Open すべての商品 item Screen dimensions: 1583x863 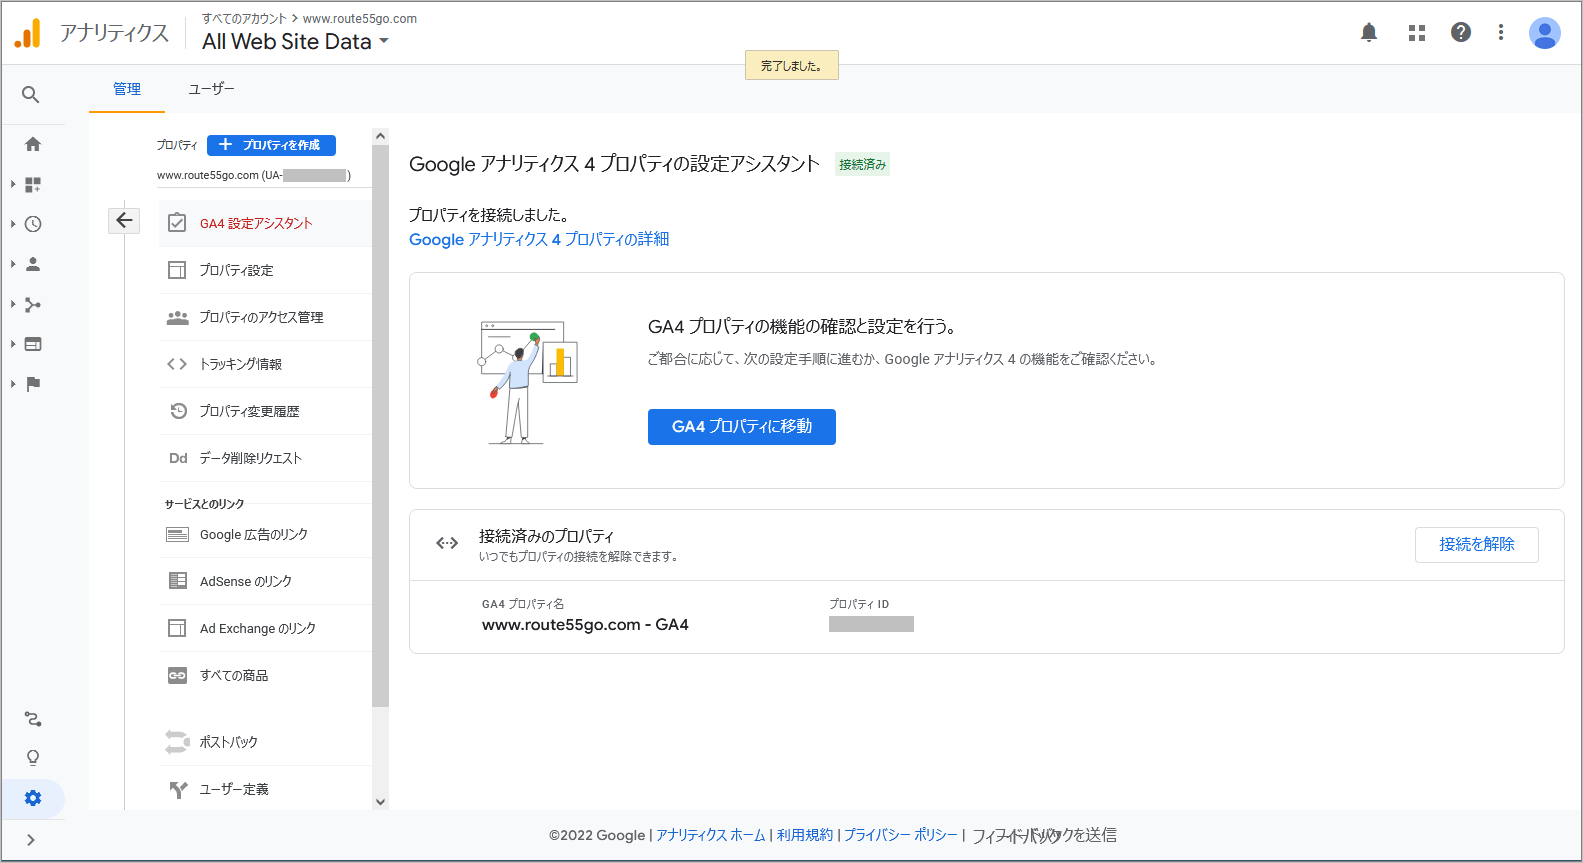click(x=265, y=675)
